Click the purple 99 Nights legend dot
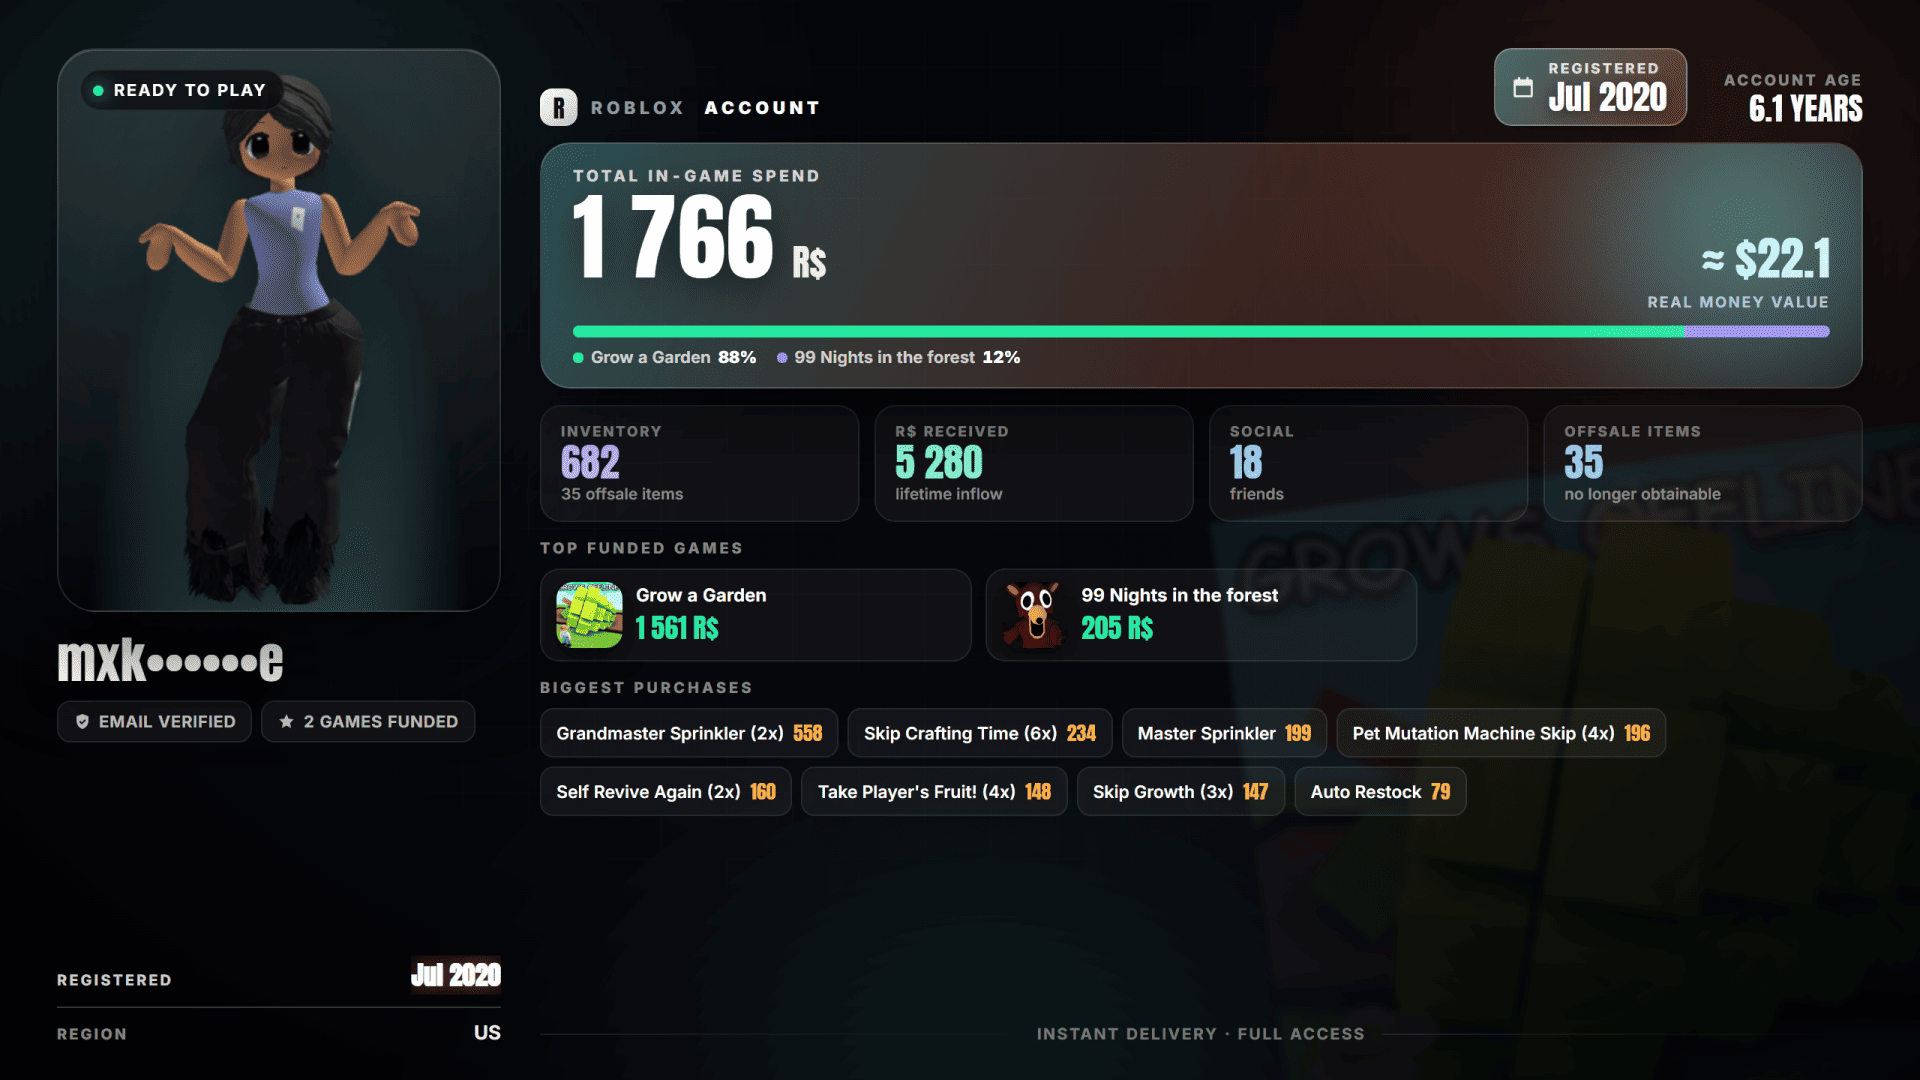 click(x=782, y=357)
